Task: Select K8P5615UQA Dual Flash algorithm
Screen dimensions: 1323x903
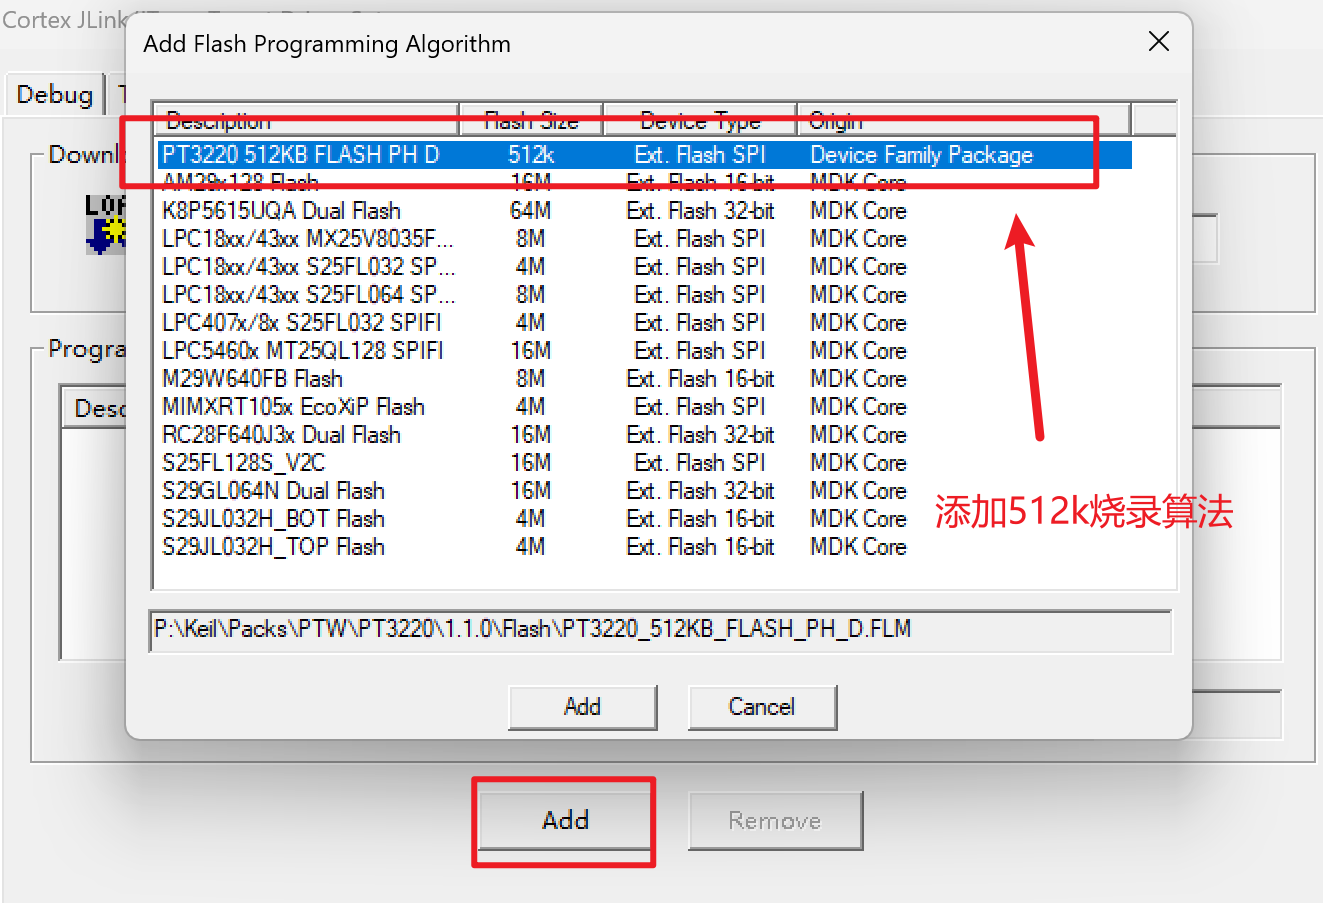Action: click(281, 211)
